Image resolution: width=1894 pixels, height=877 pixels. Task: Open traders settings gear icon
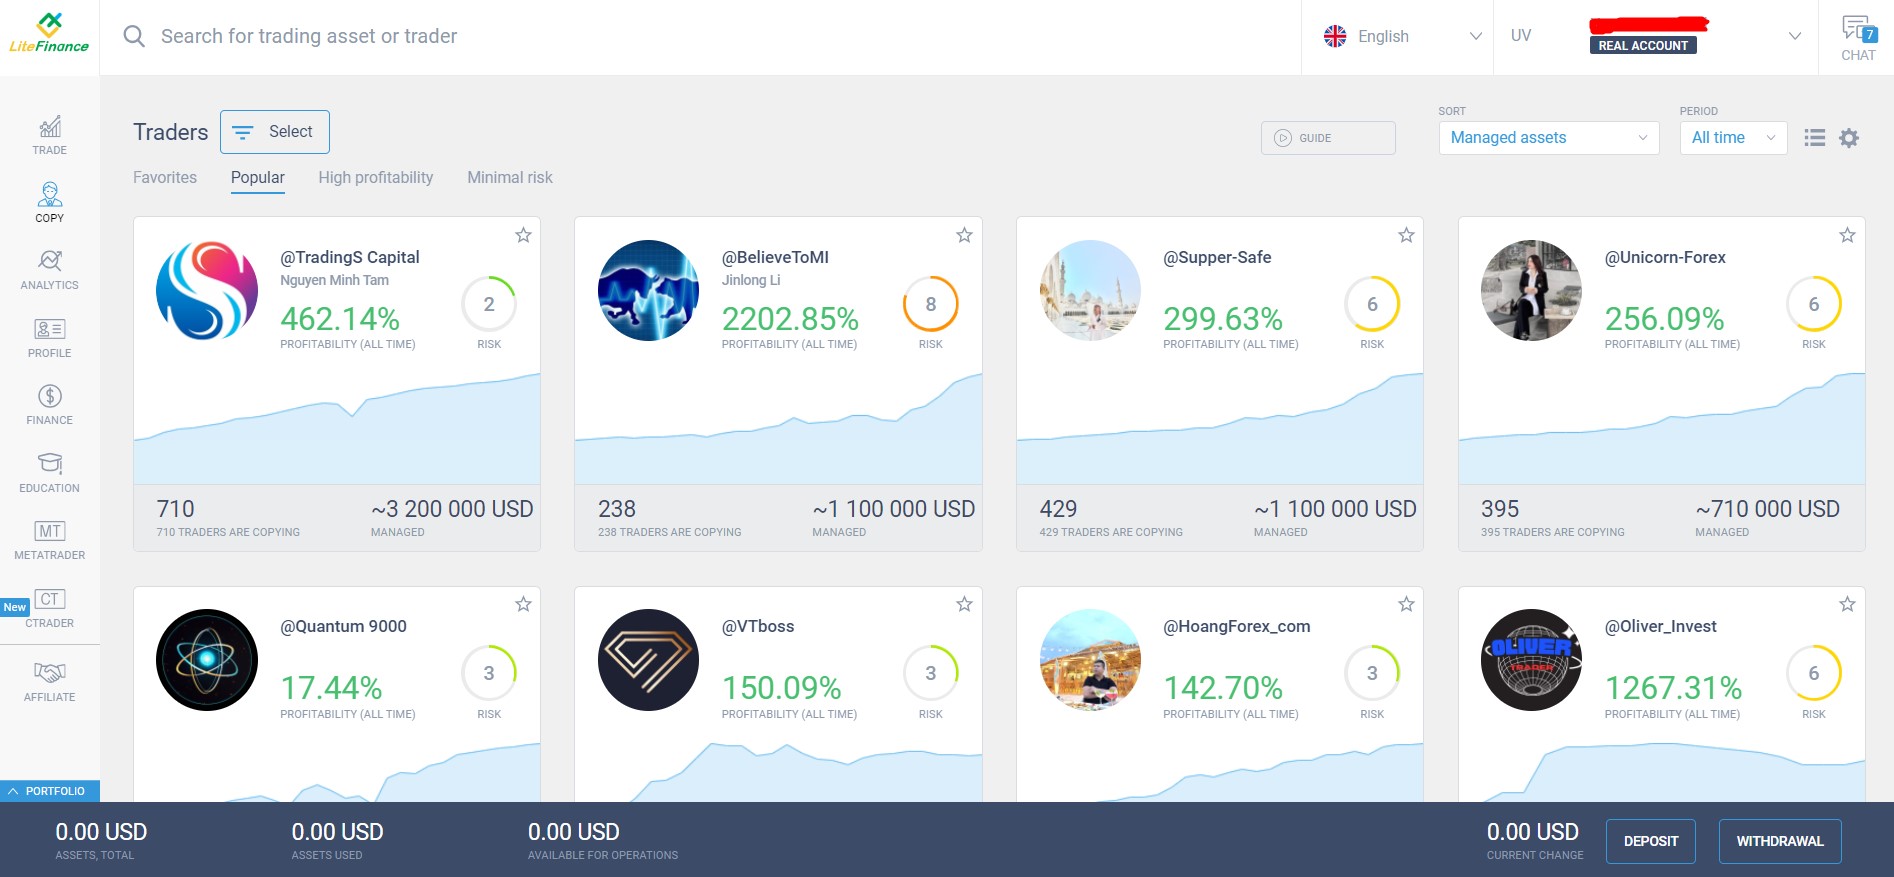click(x=1849, y=138)
